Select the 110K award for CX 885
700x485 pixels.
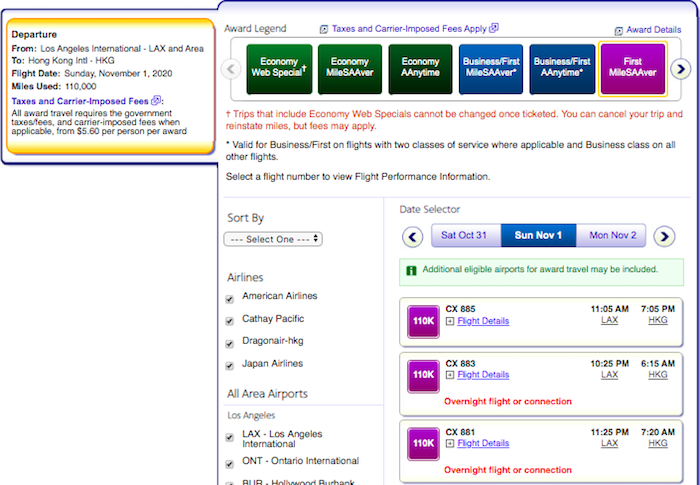tap(423, 321)
